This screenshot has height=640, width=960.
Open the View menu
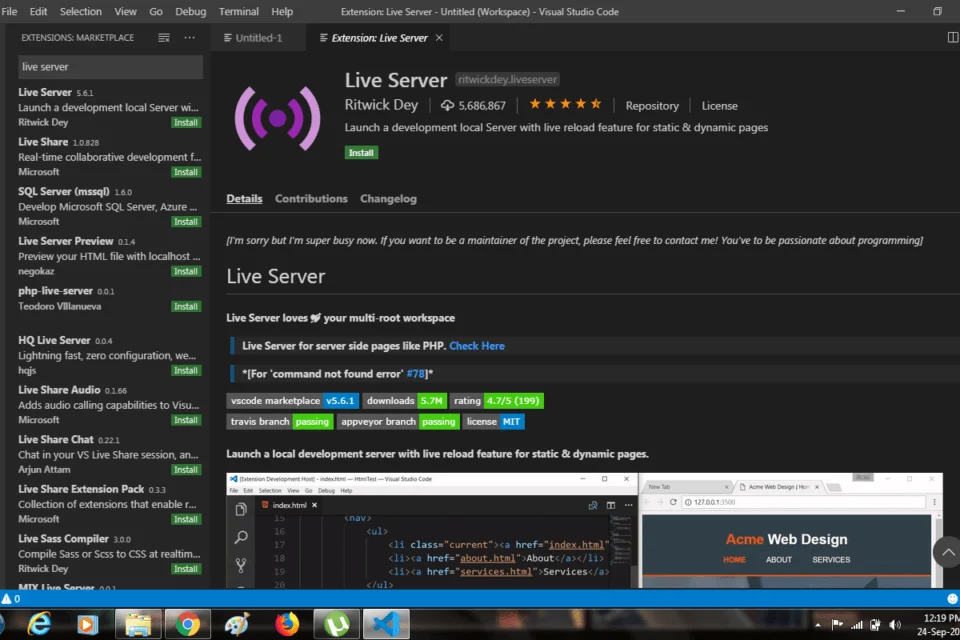coord(125,12)
